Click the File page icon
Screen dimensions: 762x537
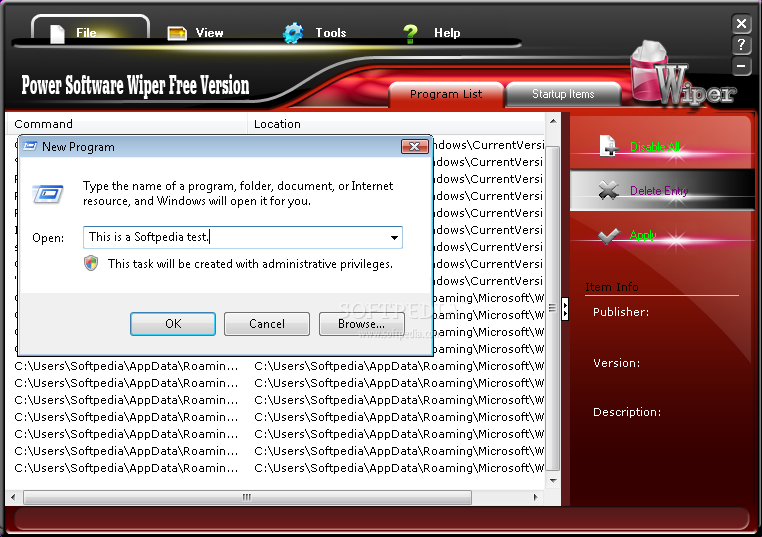[x=57, y=34]
